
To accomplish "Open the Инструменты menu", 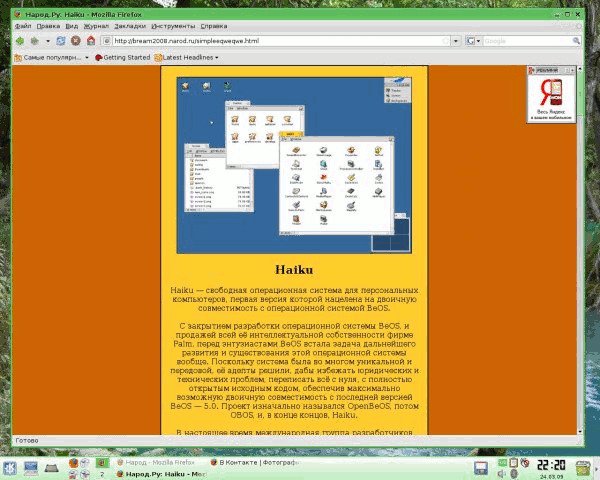I will pos(173,26).
